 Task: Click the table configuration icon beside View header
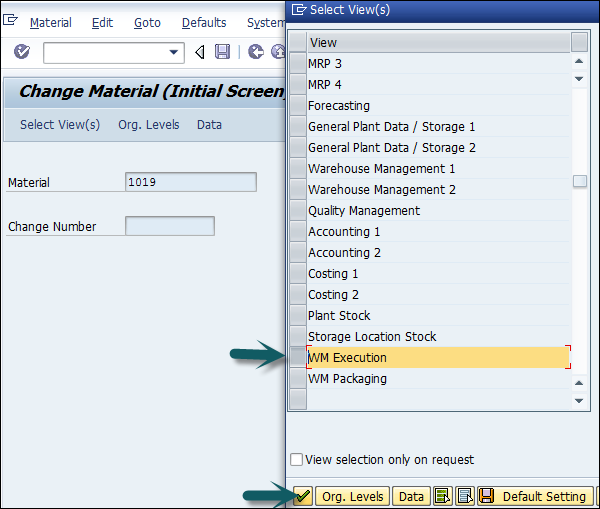(579, 42)
